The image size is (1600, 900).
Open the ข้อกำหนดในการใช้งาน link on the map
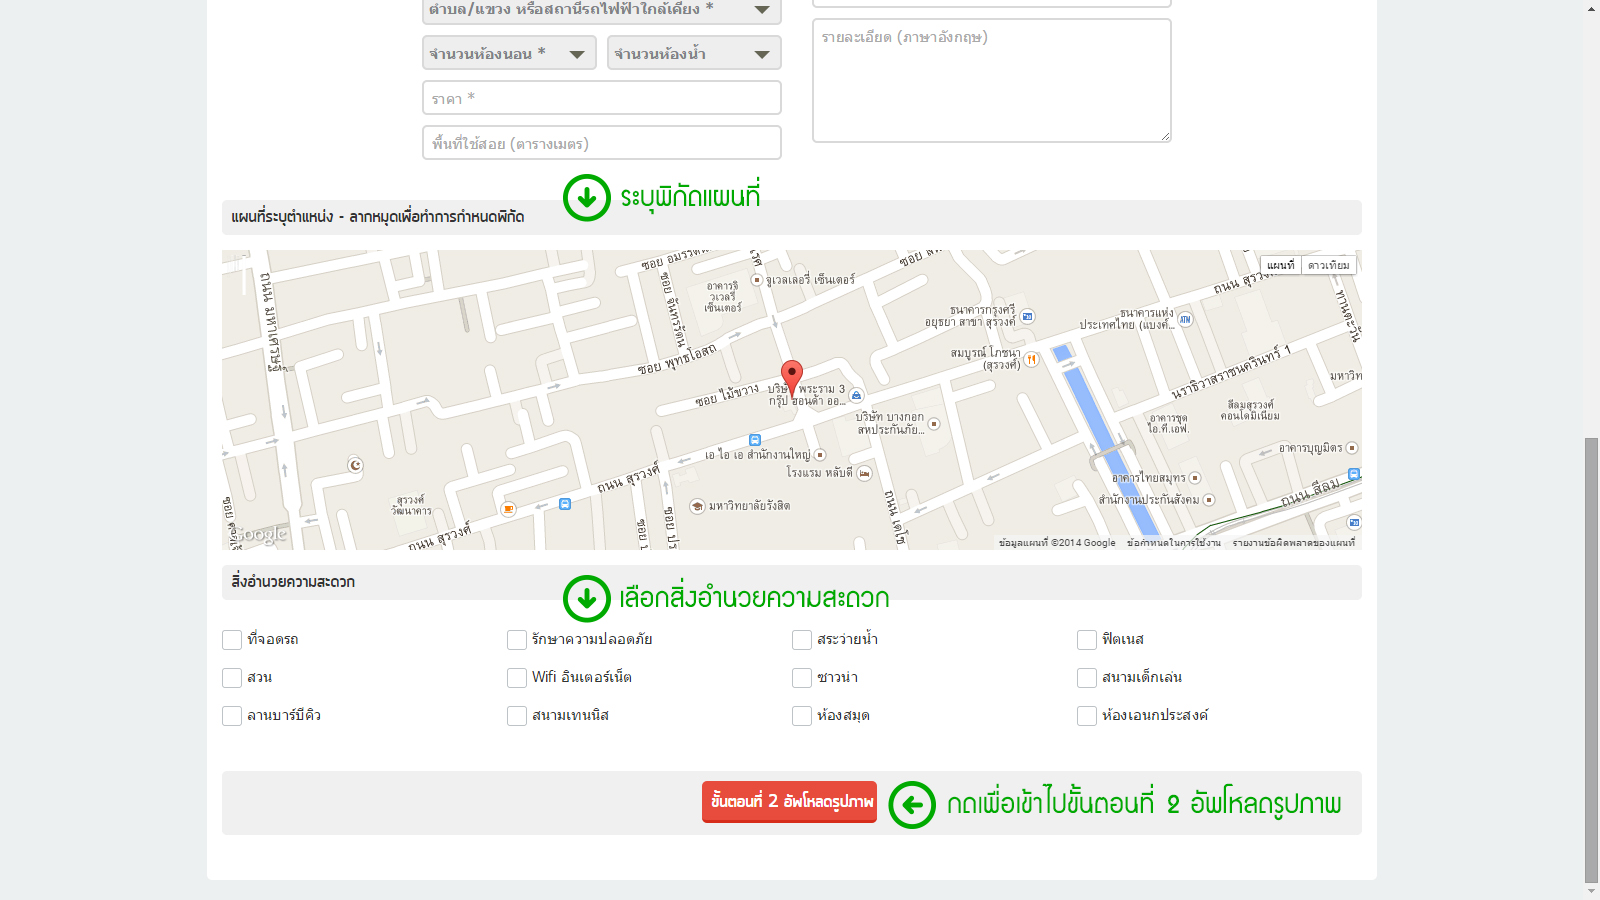point(1173,543)
